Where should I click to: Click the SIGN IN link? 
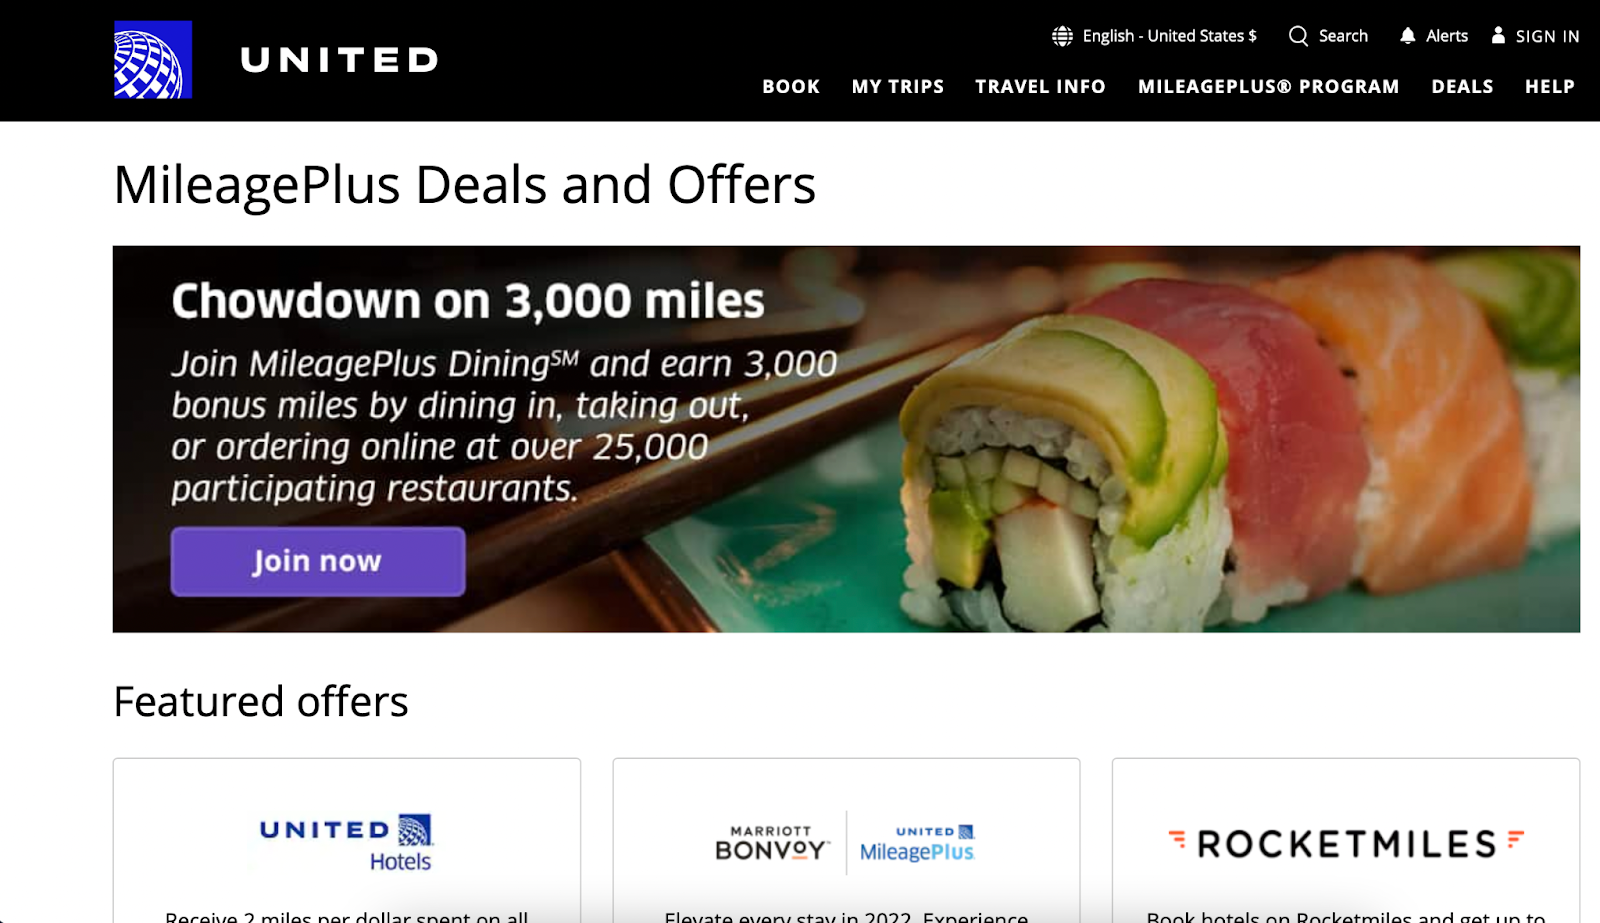pyautogui.click(x=1547, y=36)
